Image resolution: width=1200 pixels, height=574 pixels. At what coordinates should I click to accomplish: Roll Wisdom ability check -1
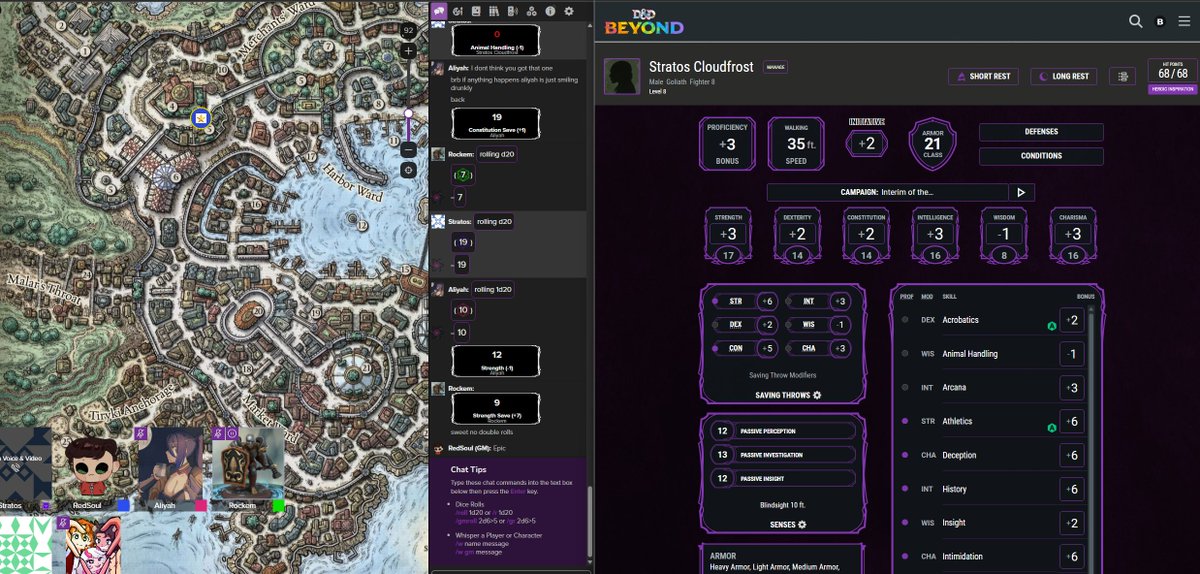coord(1003,234)
